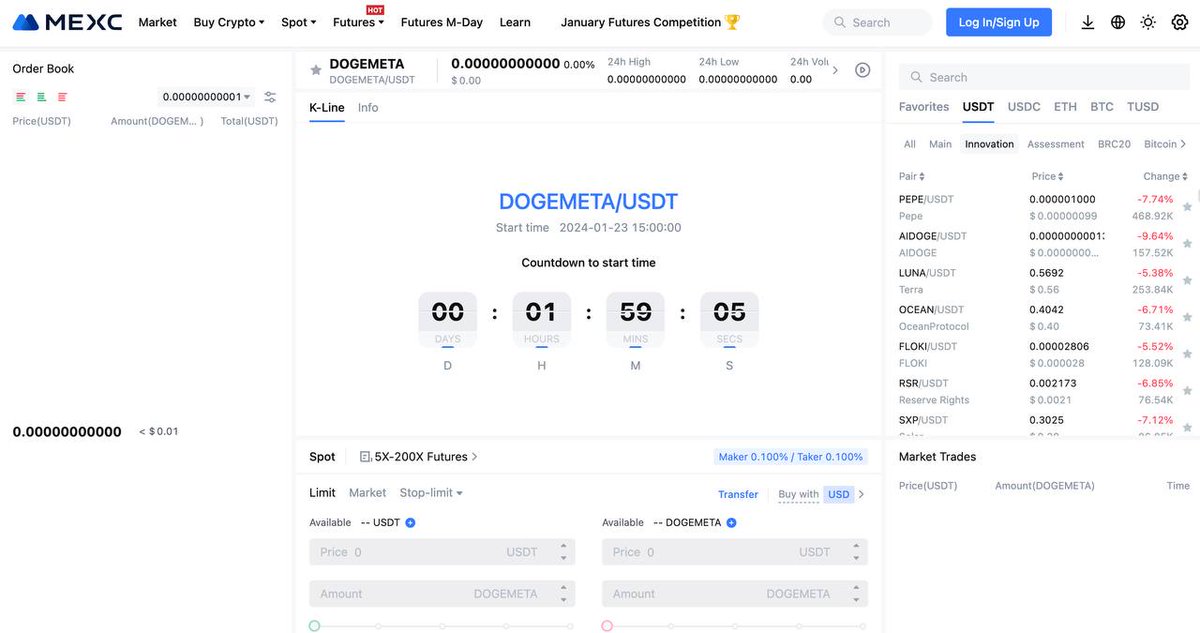Click the header Search field

pos(877,22)
